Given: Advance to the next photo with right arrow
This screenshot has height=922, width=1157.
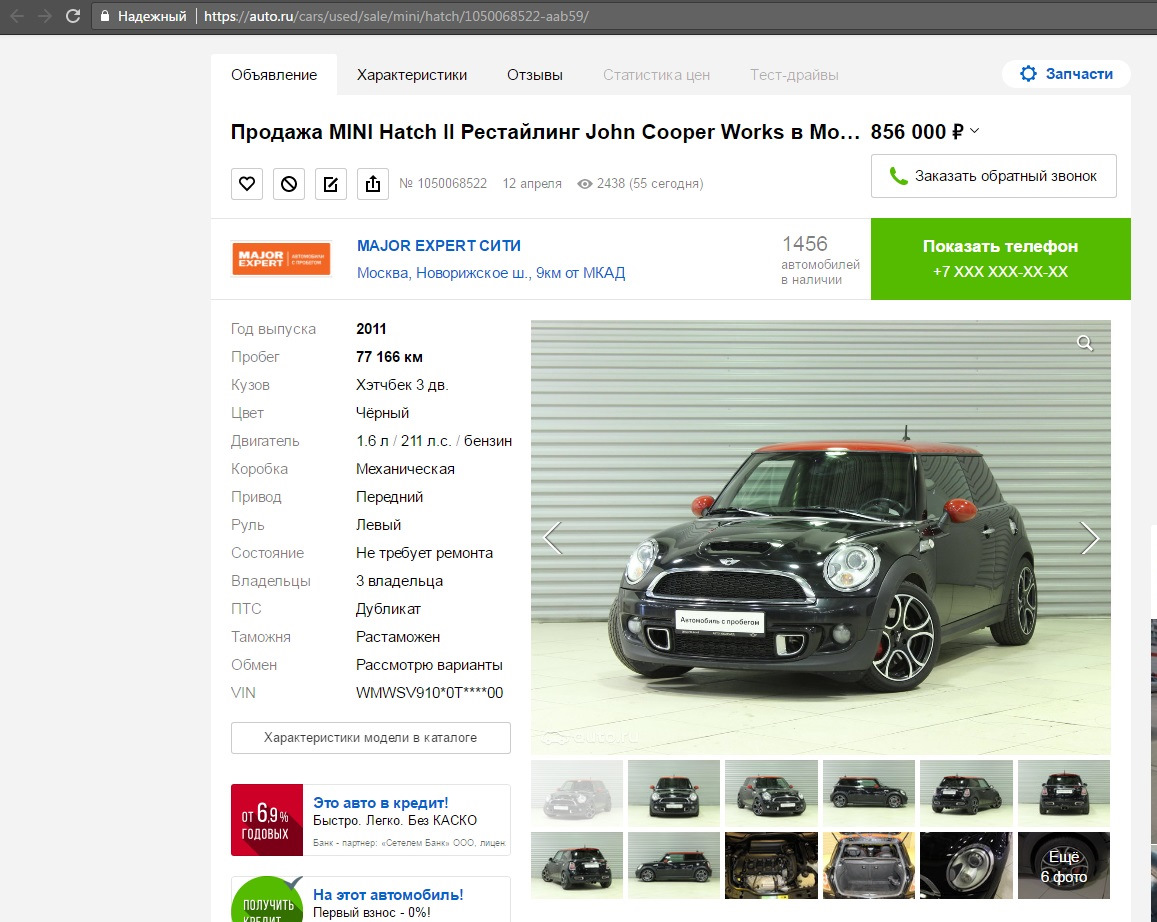Looking at the screenshot, I should (1091, 537).
